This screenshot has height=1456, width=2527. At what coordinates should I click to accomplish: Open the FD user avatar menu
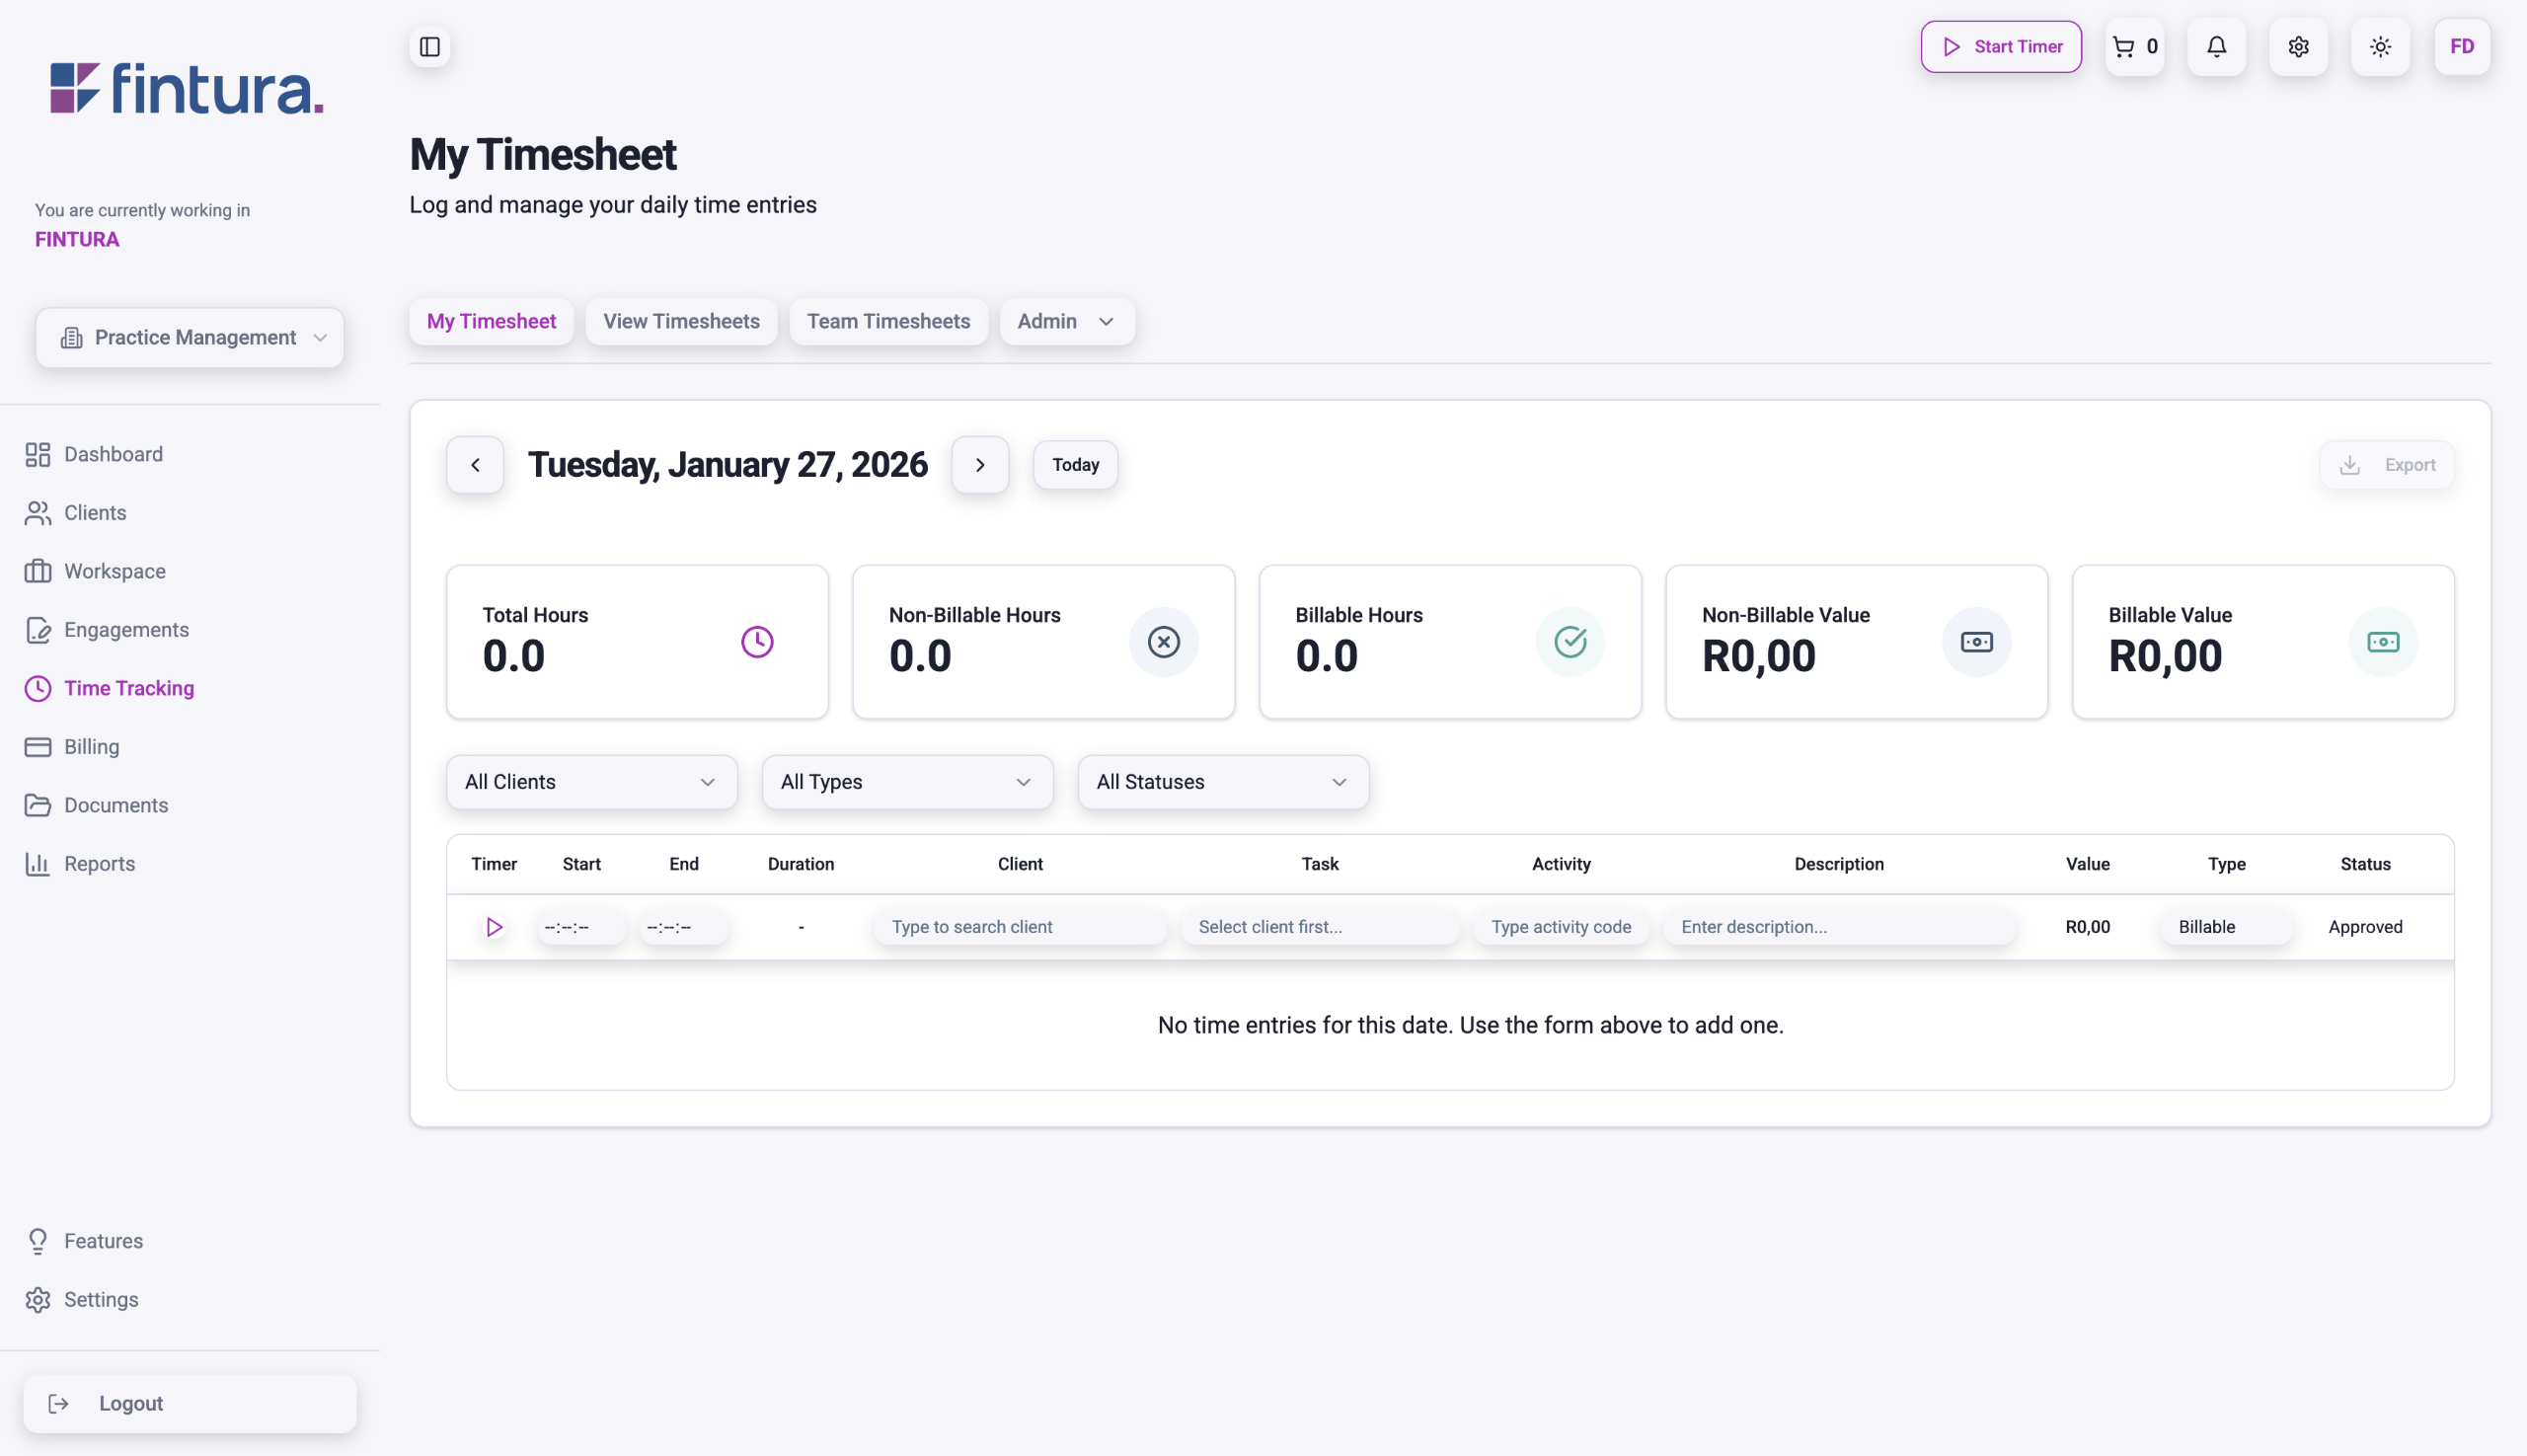click(x=2461, y=47)
